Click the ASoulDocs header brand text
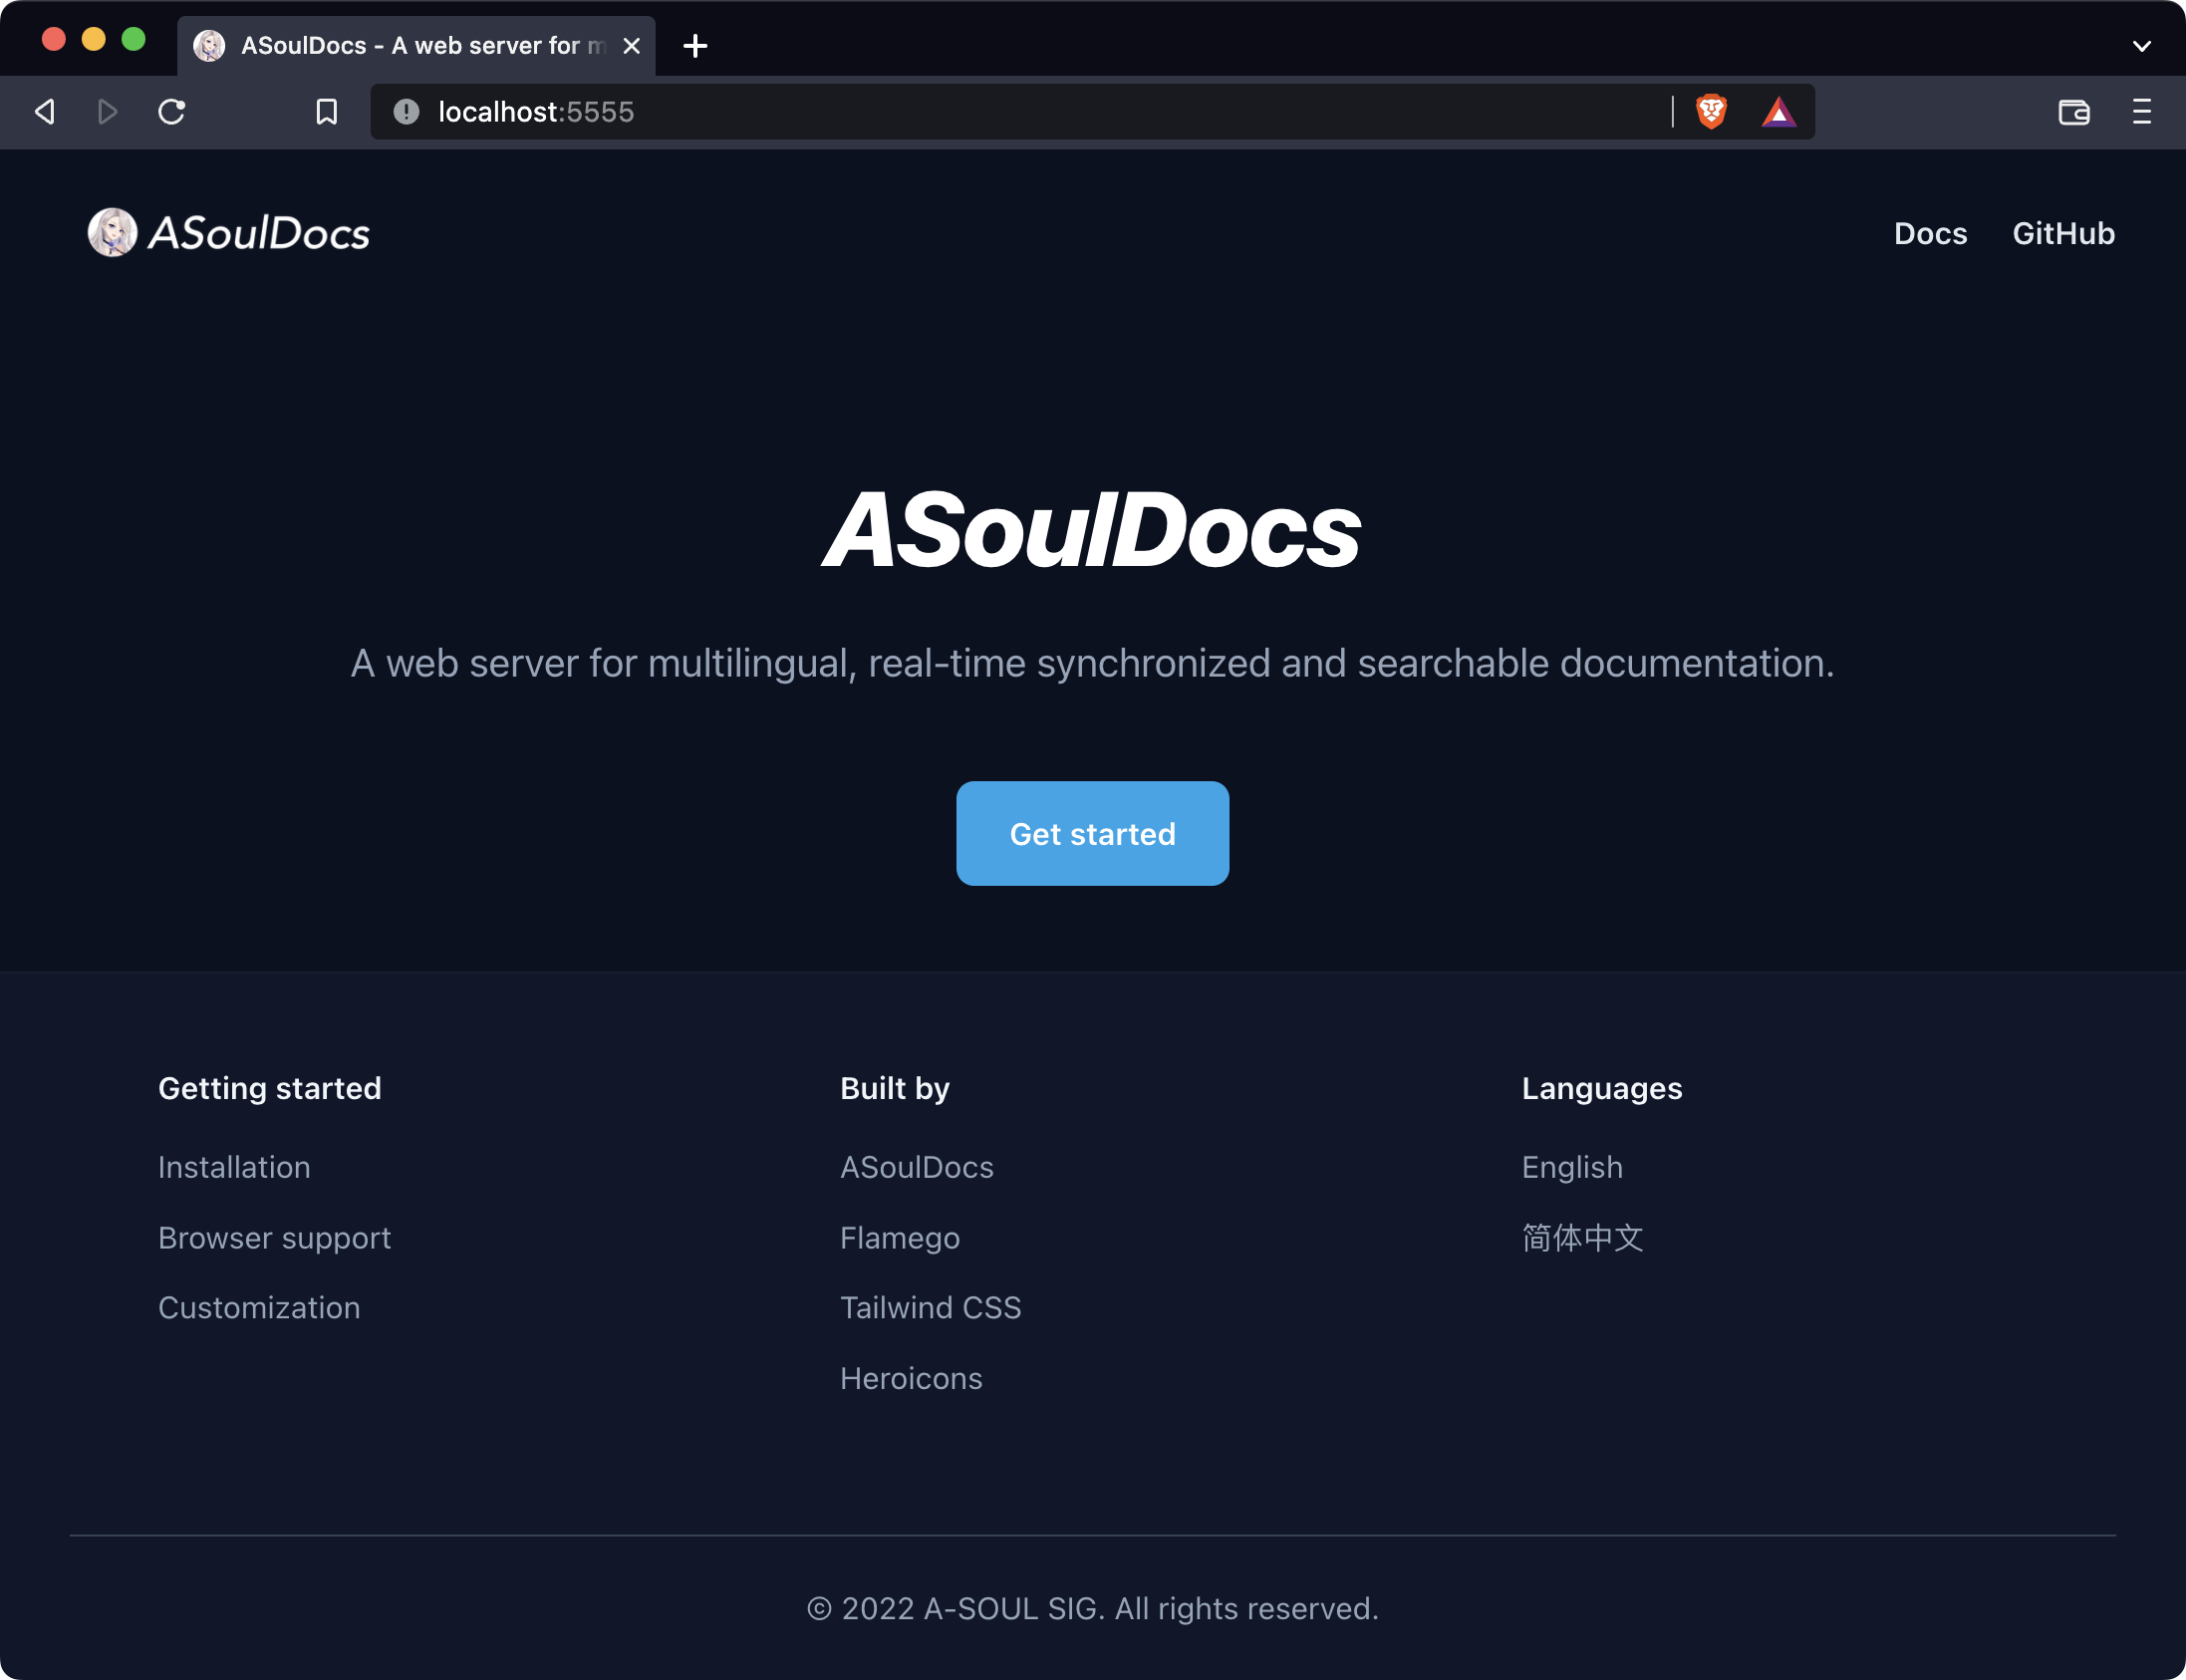 point(259,233)
